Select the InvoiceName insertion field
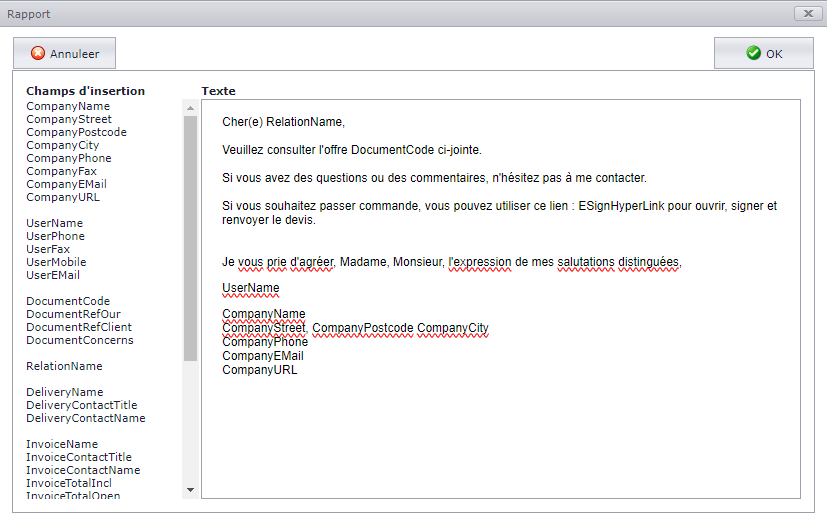 [x=62, y=444]
